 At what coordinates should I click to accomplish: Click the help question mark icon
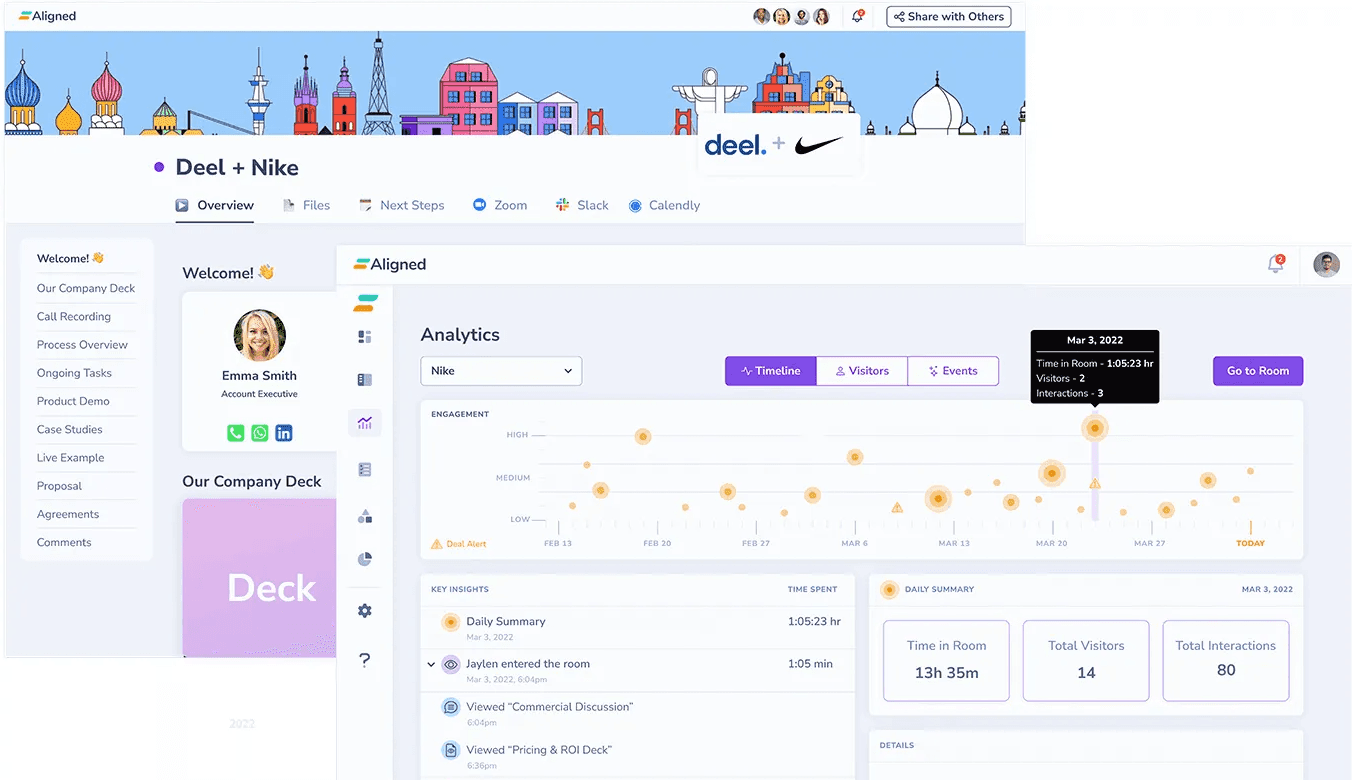coord(365,660)
